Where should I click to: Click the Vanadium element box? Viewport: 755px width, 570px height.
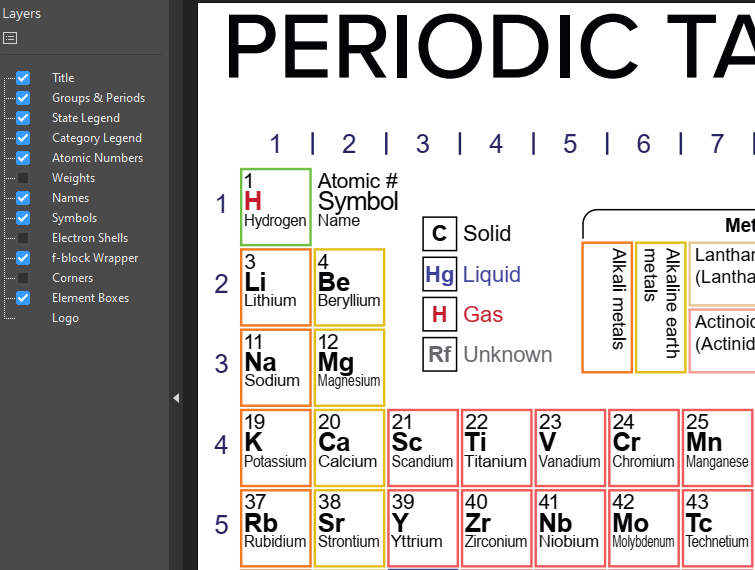click(x=570, y=448)
